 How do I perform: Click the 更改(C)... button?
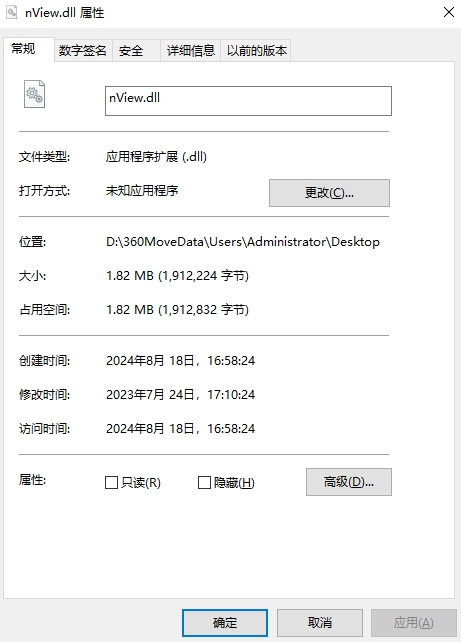[x=329, y=193]
